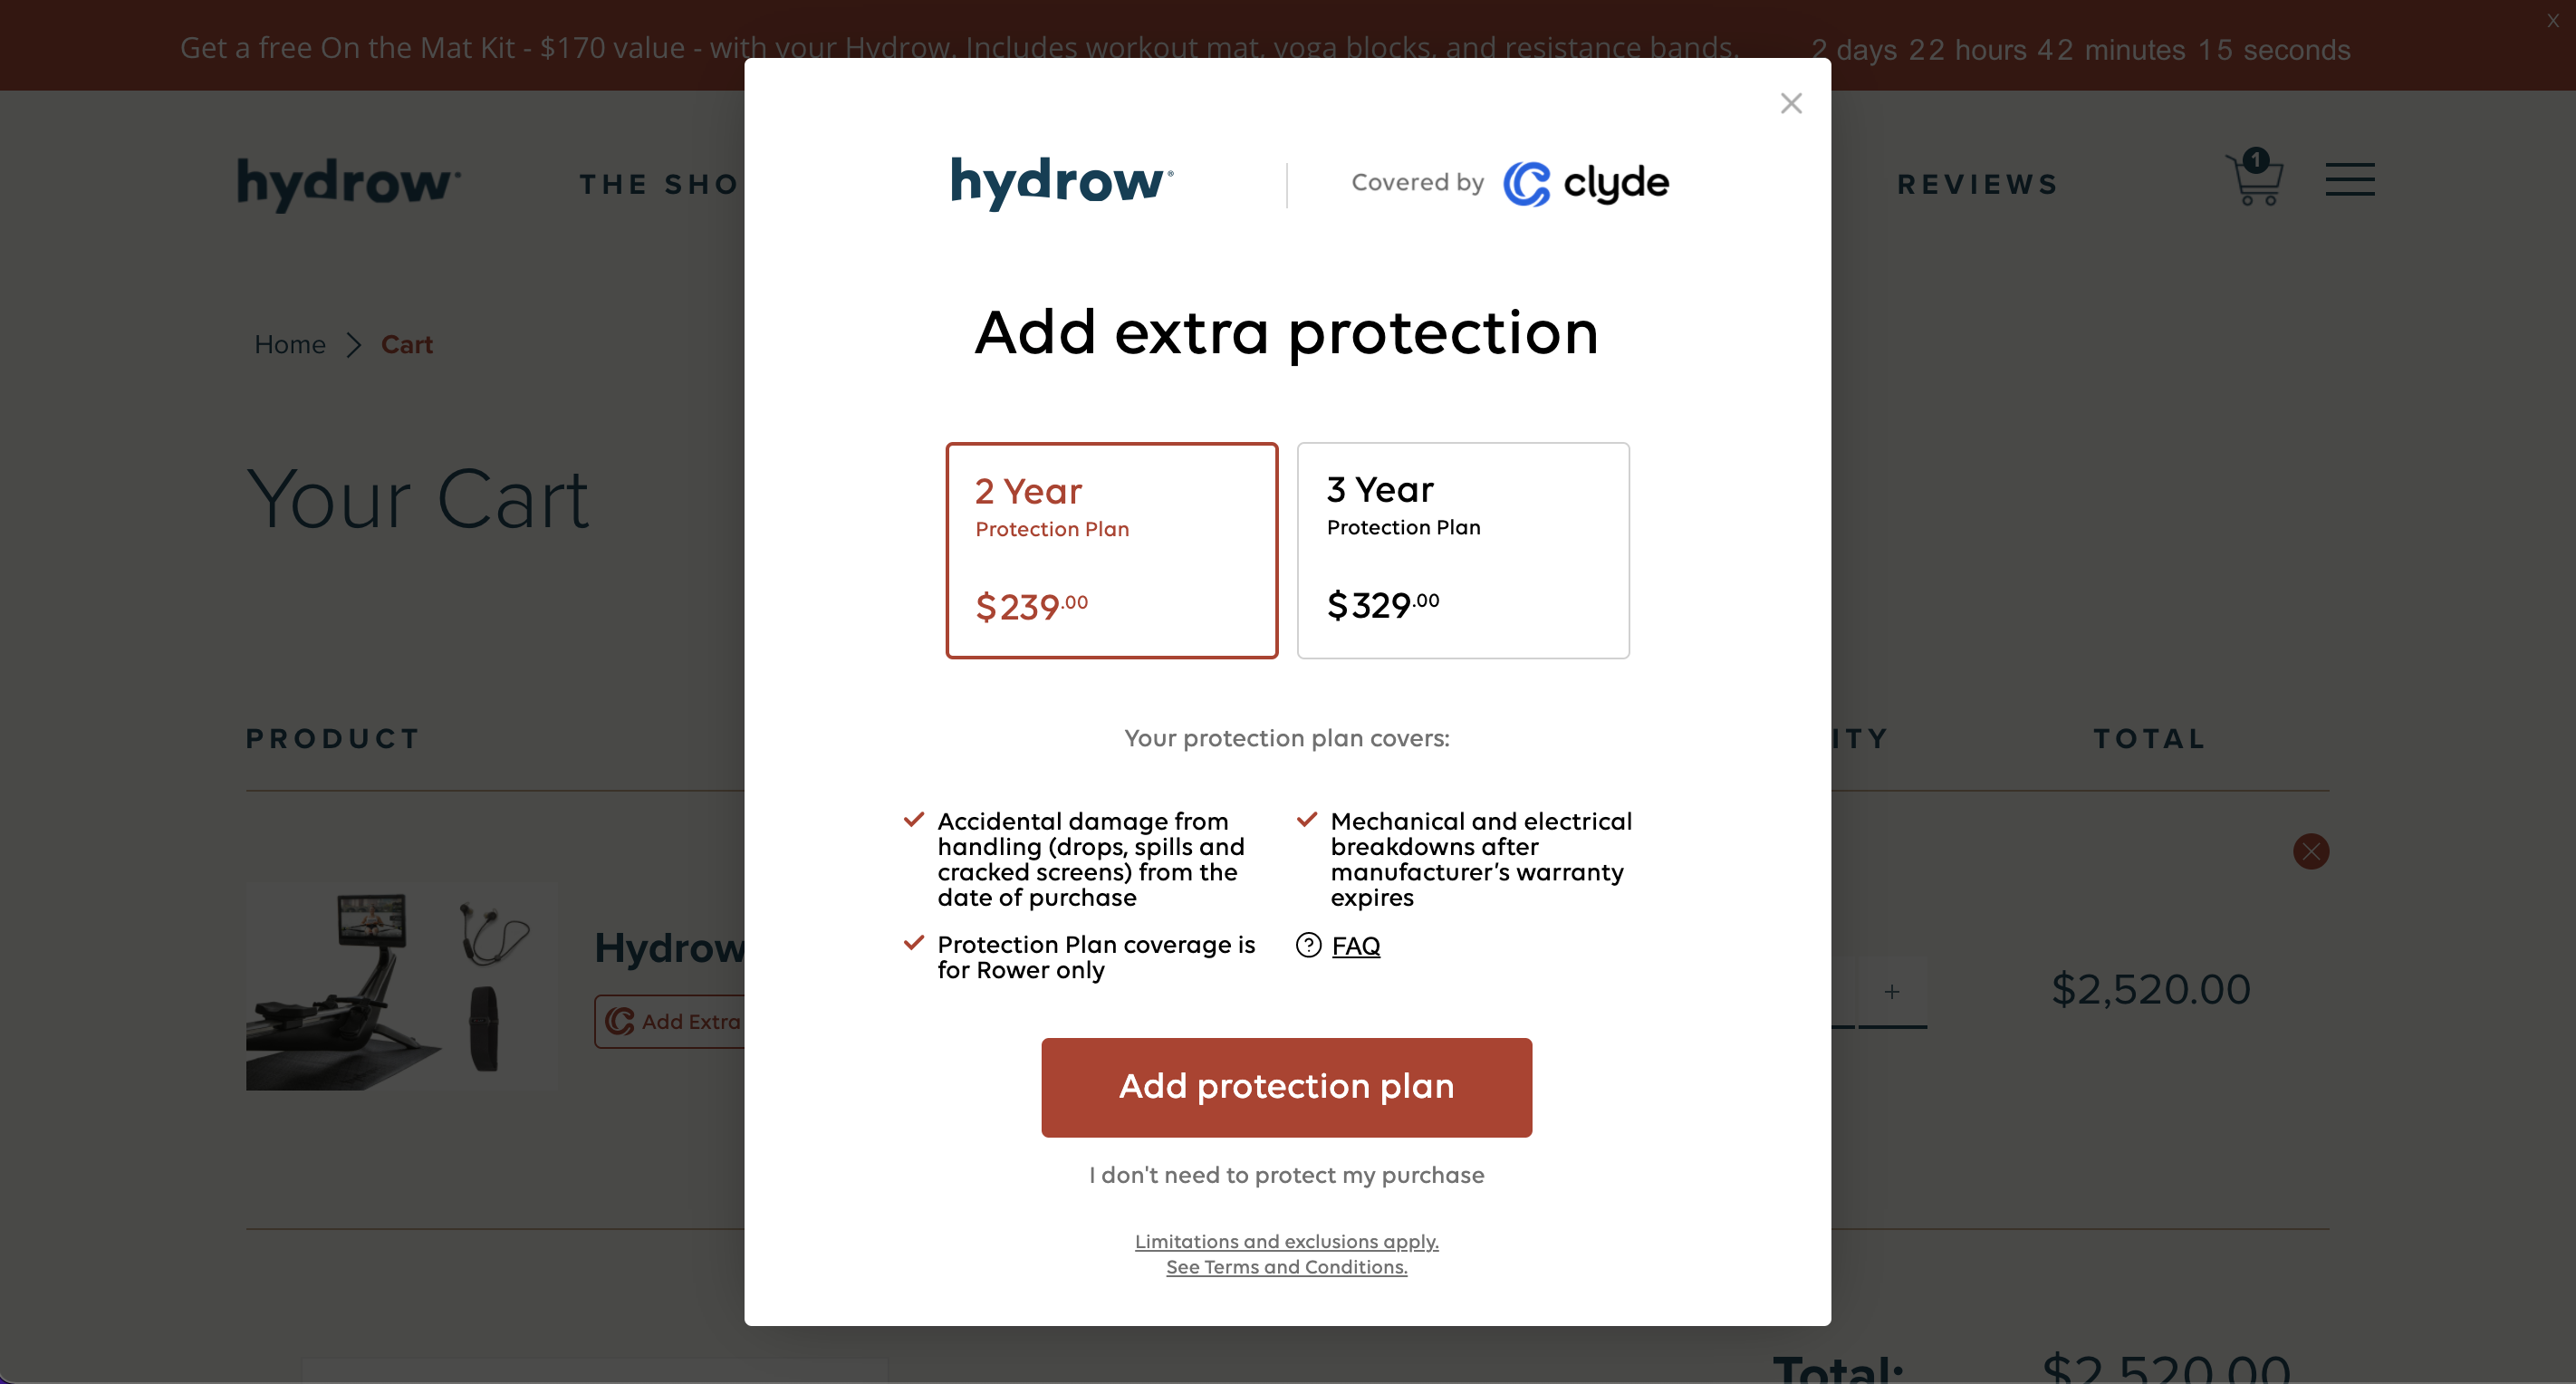This screenshot has width=2576, height=1384.
Task: Click the Hydrow logo in modal header
Action: [1061, 183]
